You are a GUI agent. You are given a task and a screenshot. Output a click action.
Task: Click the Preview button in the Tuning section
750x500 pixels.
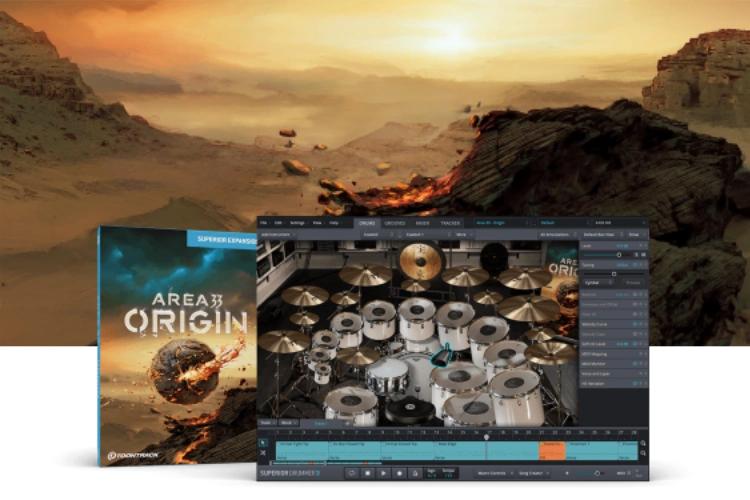(x=633, y=283)
